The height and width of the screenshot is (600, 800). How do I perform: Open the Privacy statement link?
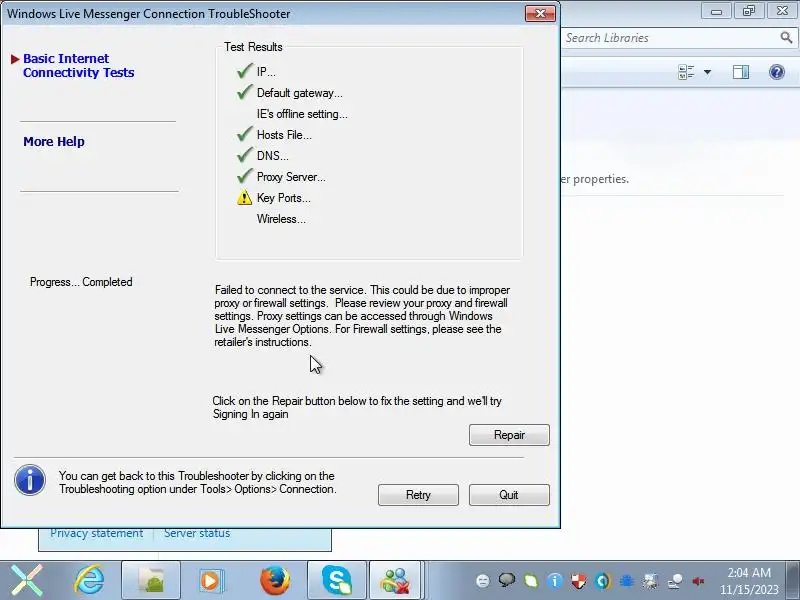96,533
